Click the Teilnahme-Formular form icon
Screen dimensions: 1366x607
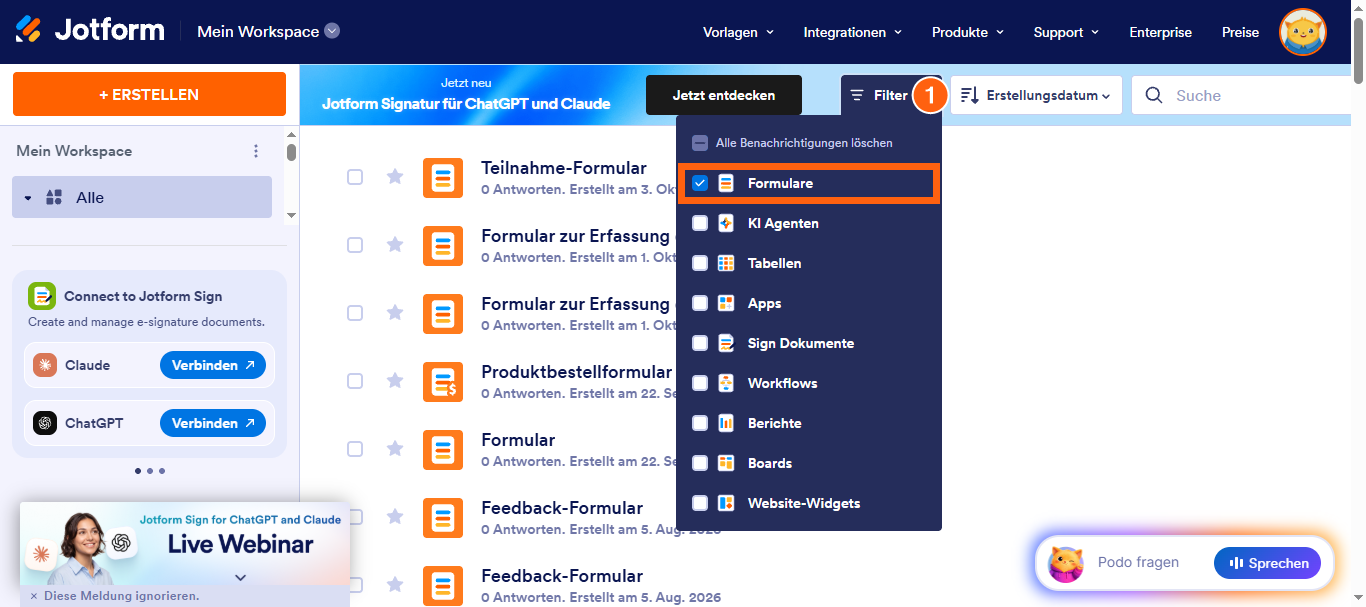[442, 177]
